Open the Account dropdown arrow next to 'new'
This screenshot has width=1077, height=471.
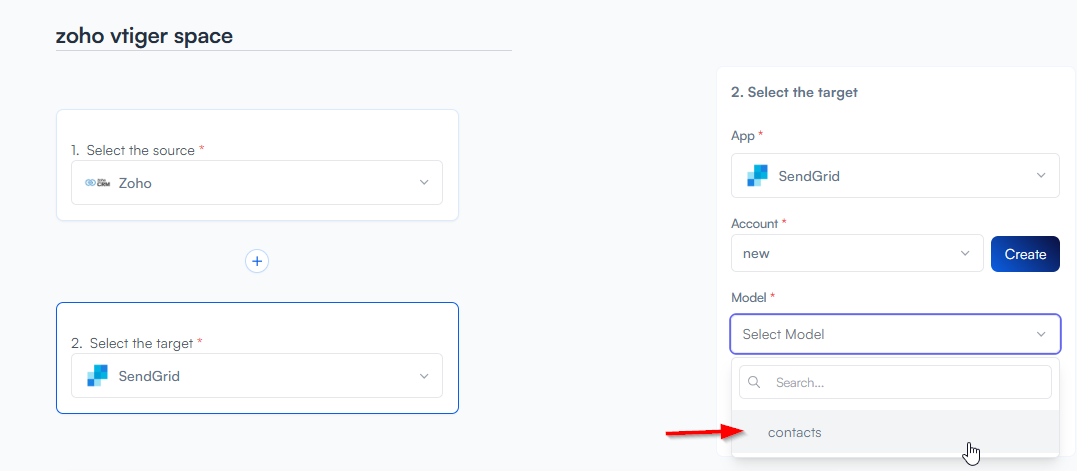[x=965, y=254]
